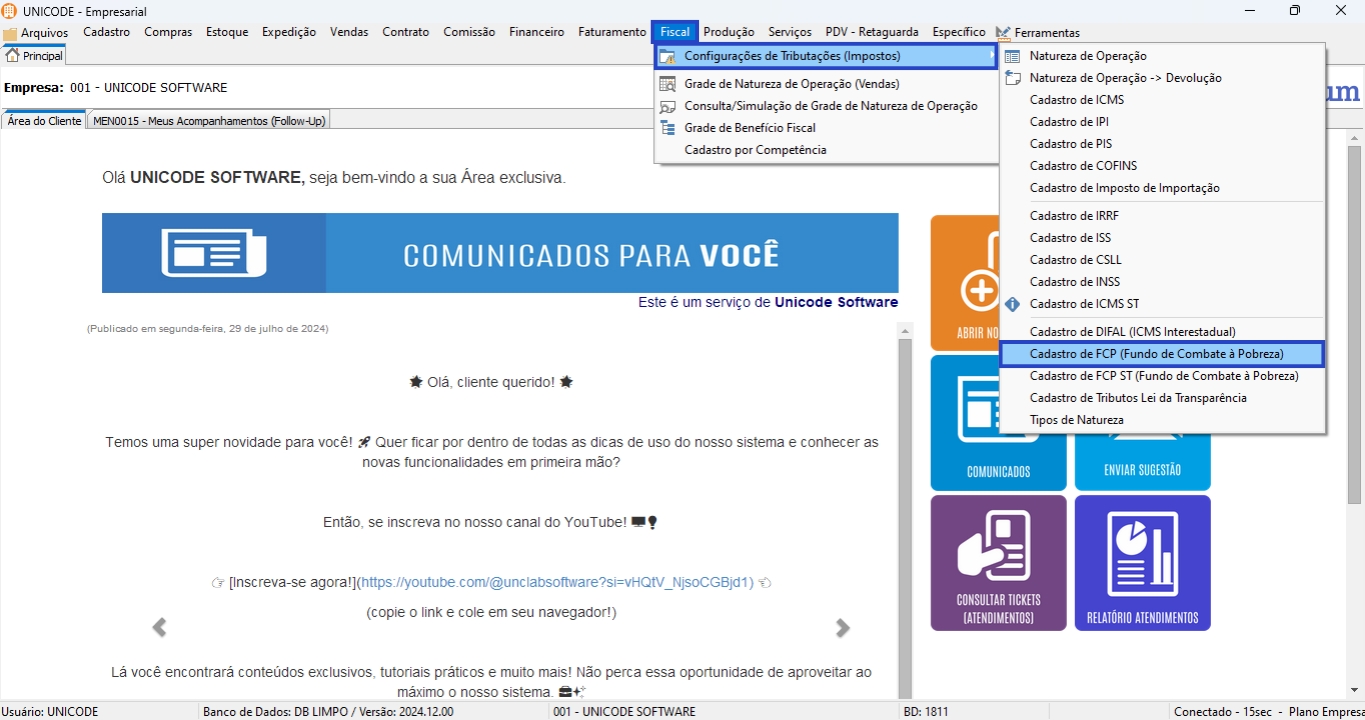This screenshot has height=720, width=1365.
Task: Advance to next announcement with right arrow
Action: point(843,628)
